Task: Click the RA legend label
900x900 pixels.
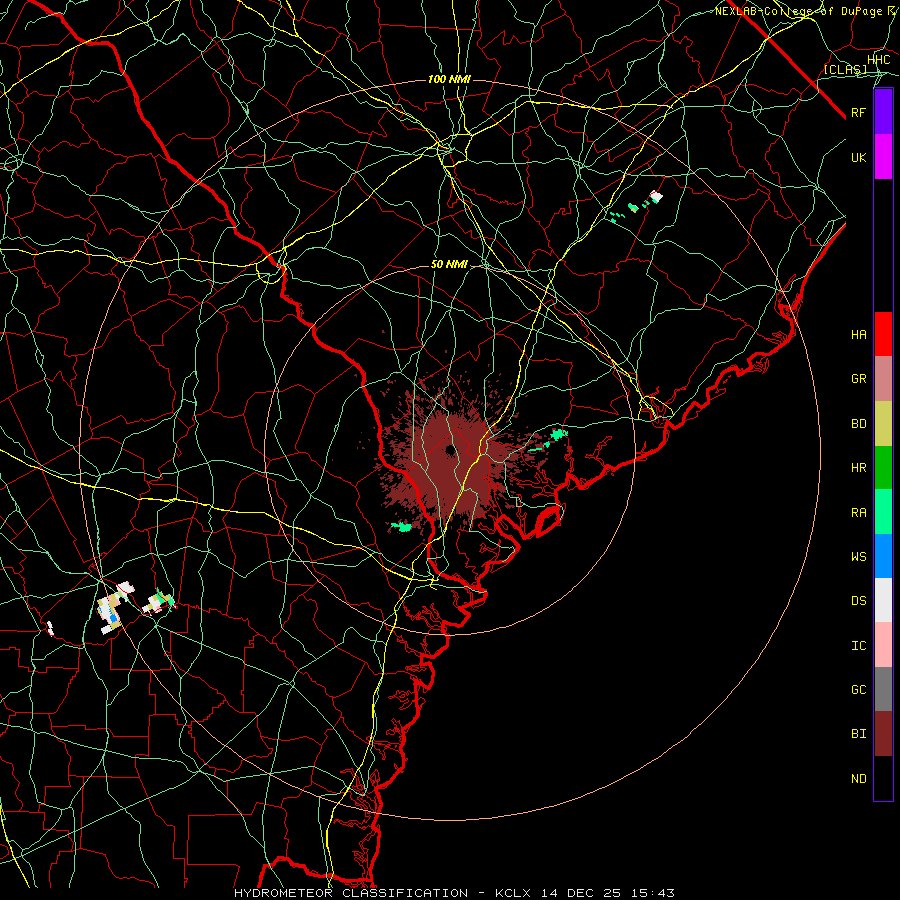Action: (x=858, y=513)
